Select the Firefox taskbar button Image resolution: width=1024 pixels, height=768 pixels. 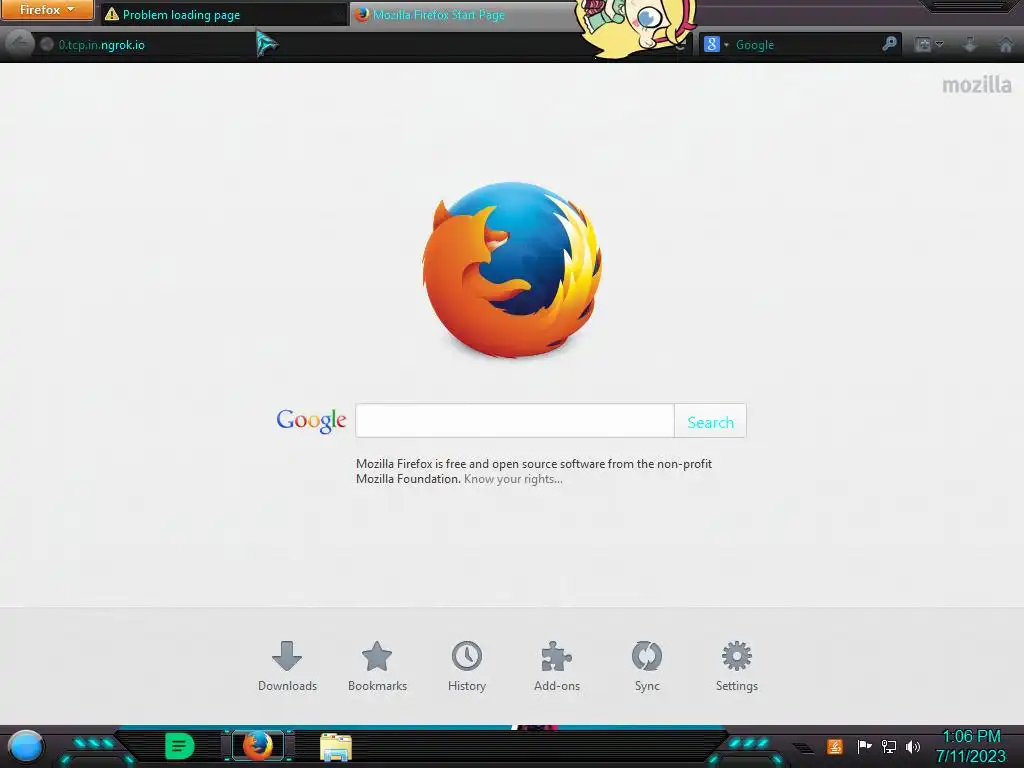pos(257,746)
